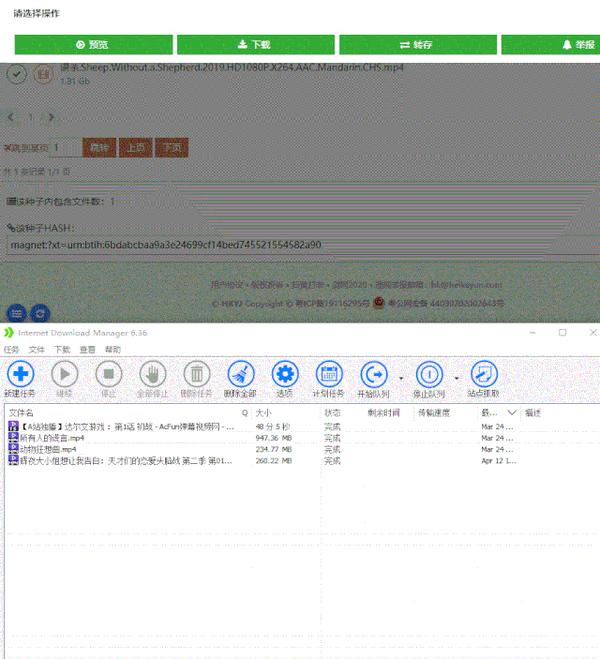Image resolution: width=600 pixels, height=659 pixels.
Task: Toggle the checkmark beside Sheep.Without.a.Shepherd file
Action: [x=17, y=74]
